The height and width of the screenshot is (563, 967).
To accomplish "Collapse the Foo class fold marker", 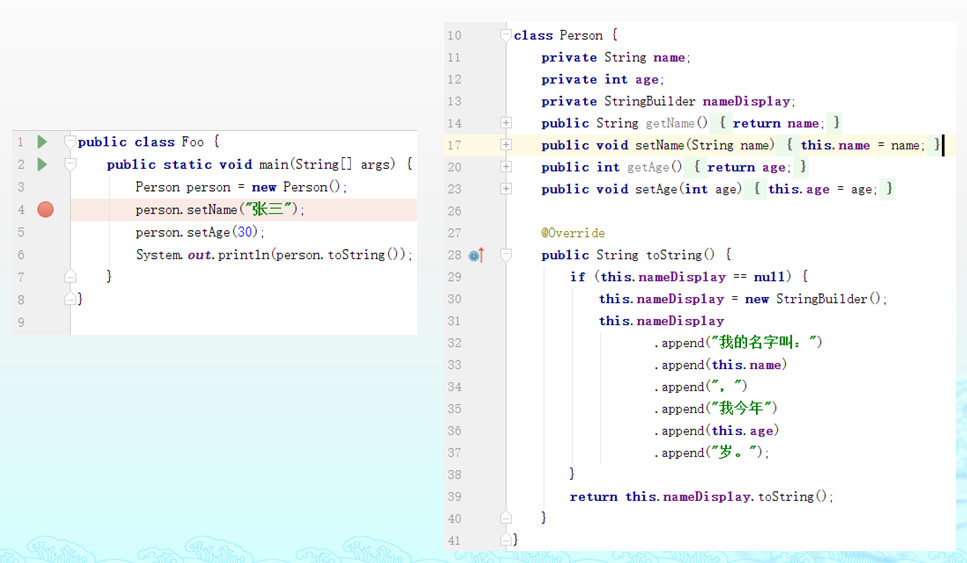I will point(70,142).
